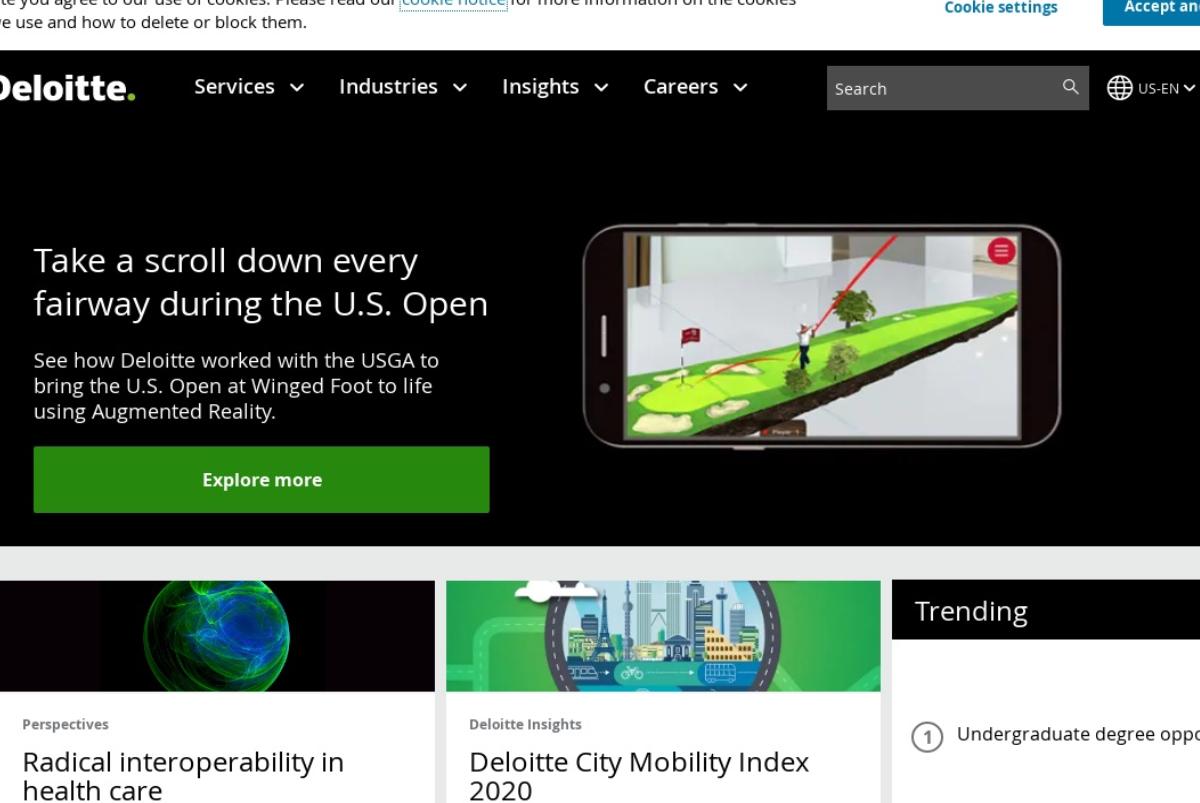Click the red menu icon in phone image
This screenshot has width=1200, height=803.
coord(1001,250)
